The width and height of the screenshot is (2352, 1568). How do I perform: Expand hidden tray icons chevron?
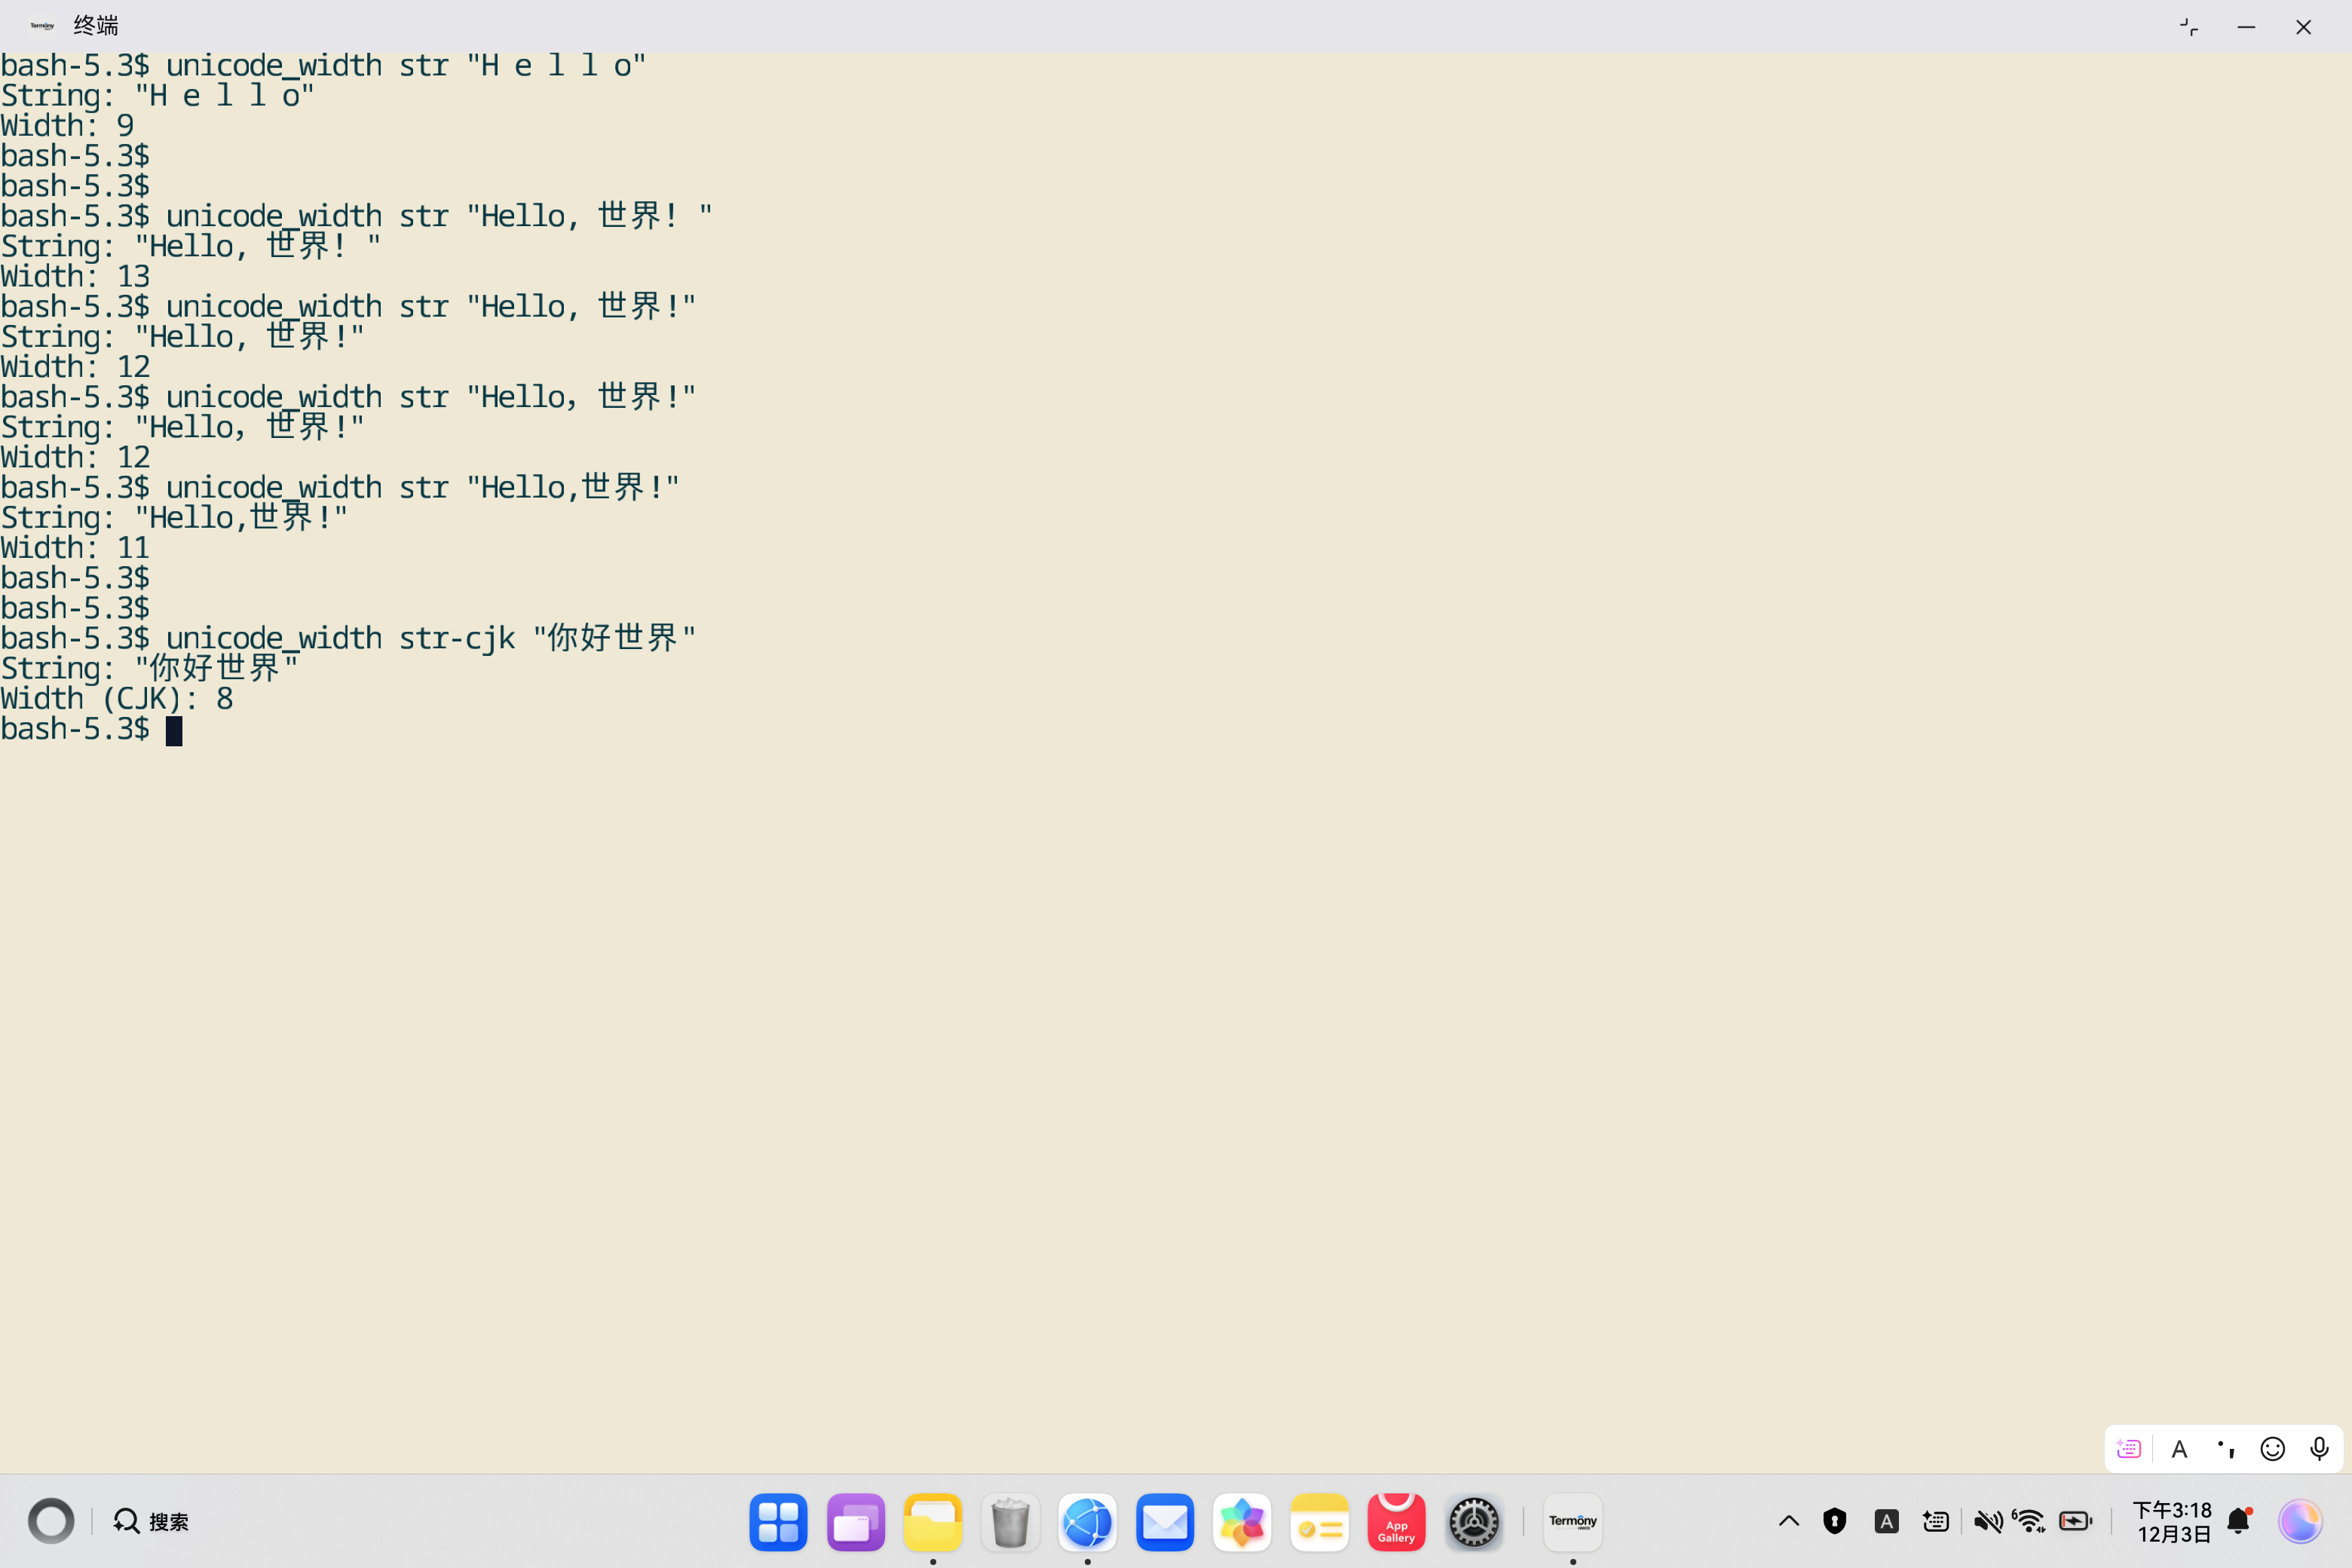coord(1789,1521)
